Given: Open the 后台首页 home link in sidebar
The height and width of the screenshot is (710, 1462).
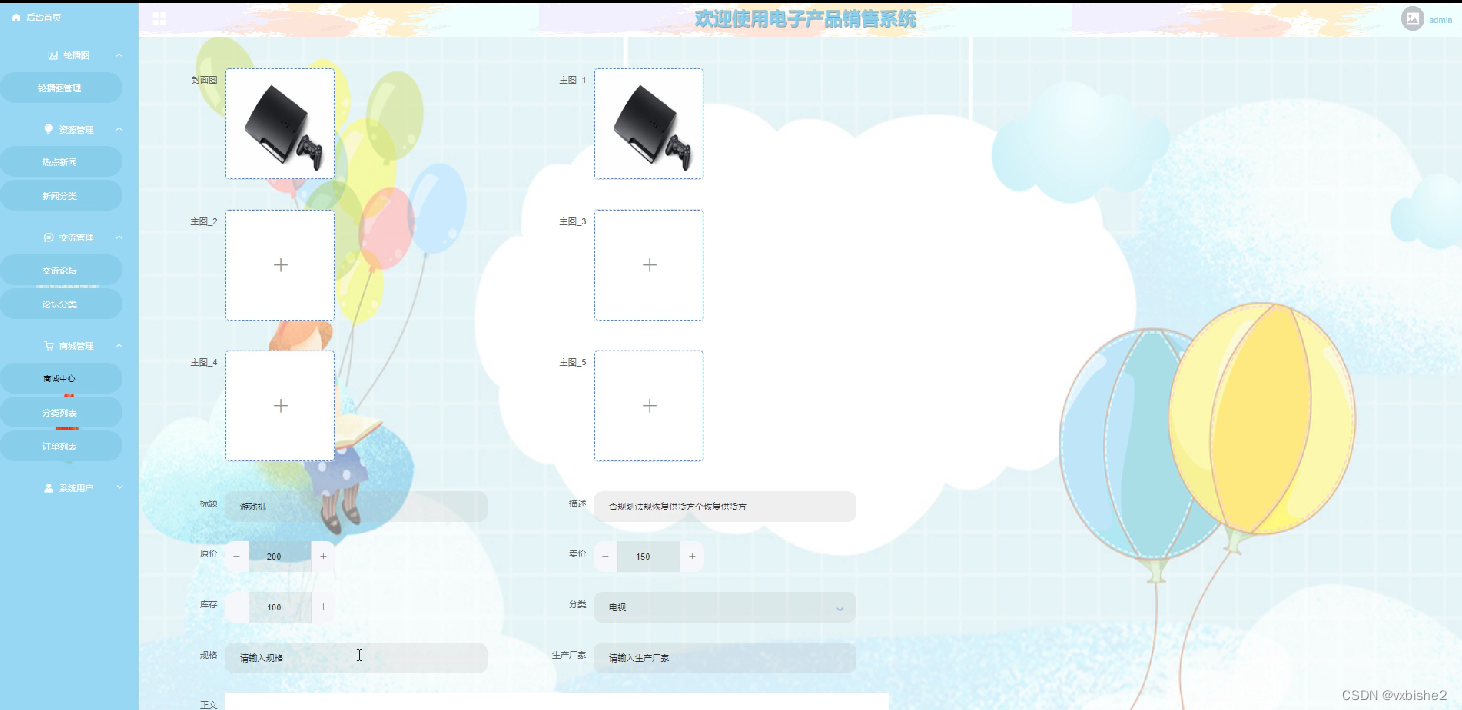Looking at the screenshot, I should coord(36,18).
